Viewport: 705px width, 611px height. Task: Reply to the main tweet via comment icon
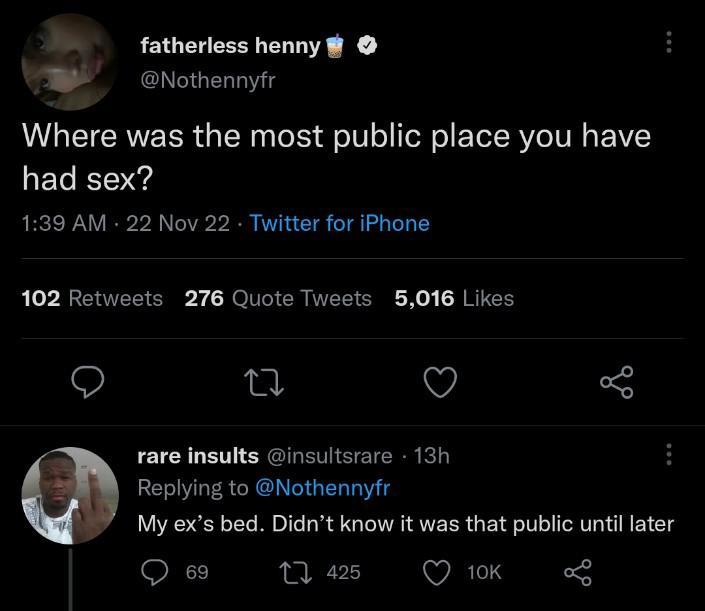(x=89, y=381)
